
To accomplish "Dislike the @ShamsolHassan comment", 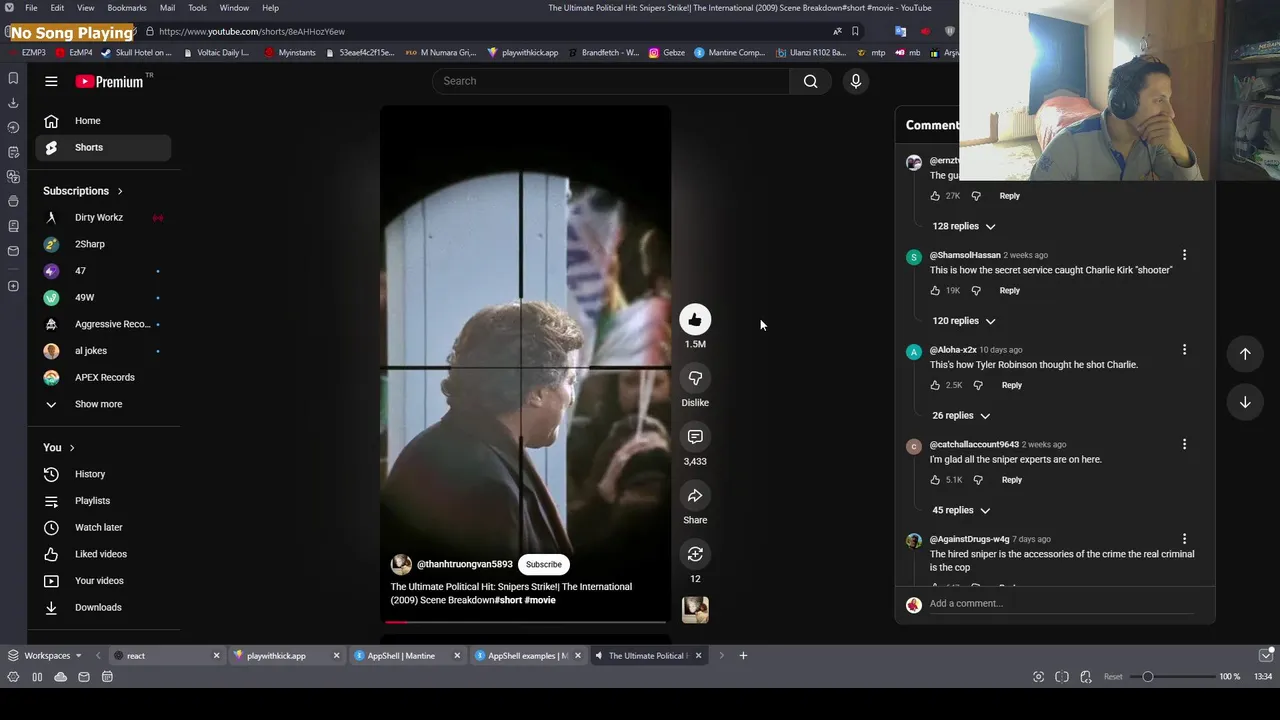I will [x=976, y=291].
